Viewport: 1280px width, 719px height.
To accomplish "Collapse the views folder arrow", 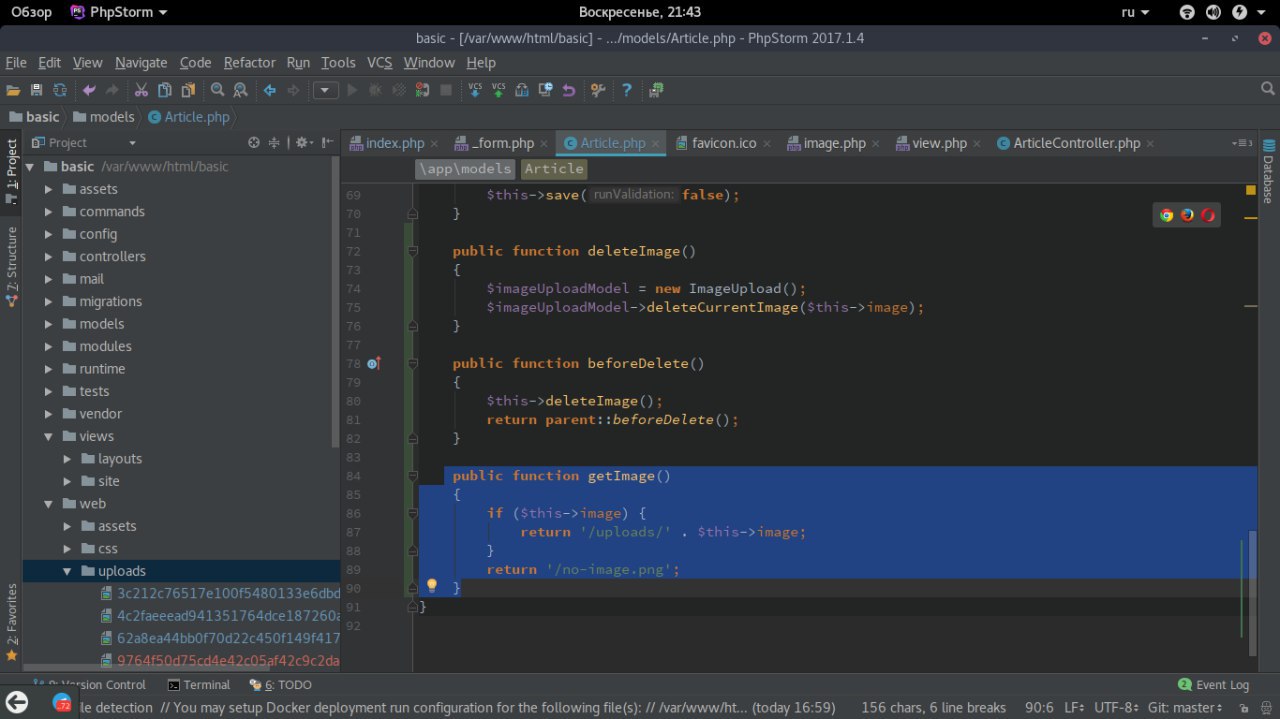I will (x=48, y=437).
